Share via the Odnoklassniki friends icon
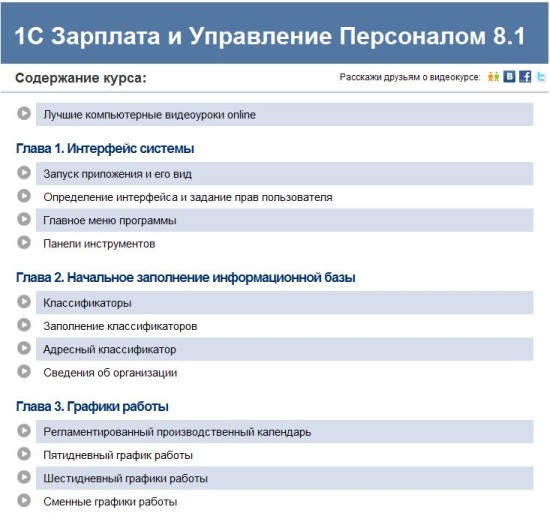 coord(493,76)
